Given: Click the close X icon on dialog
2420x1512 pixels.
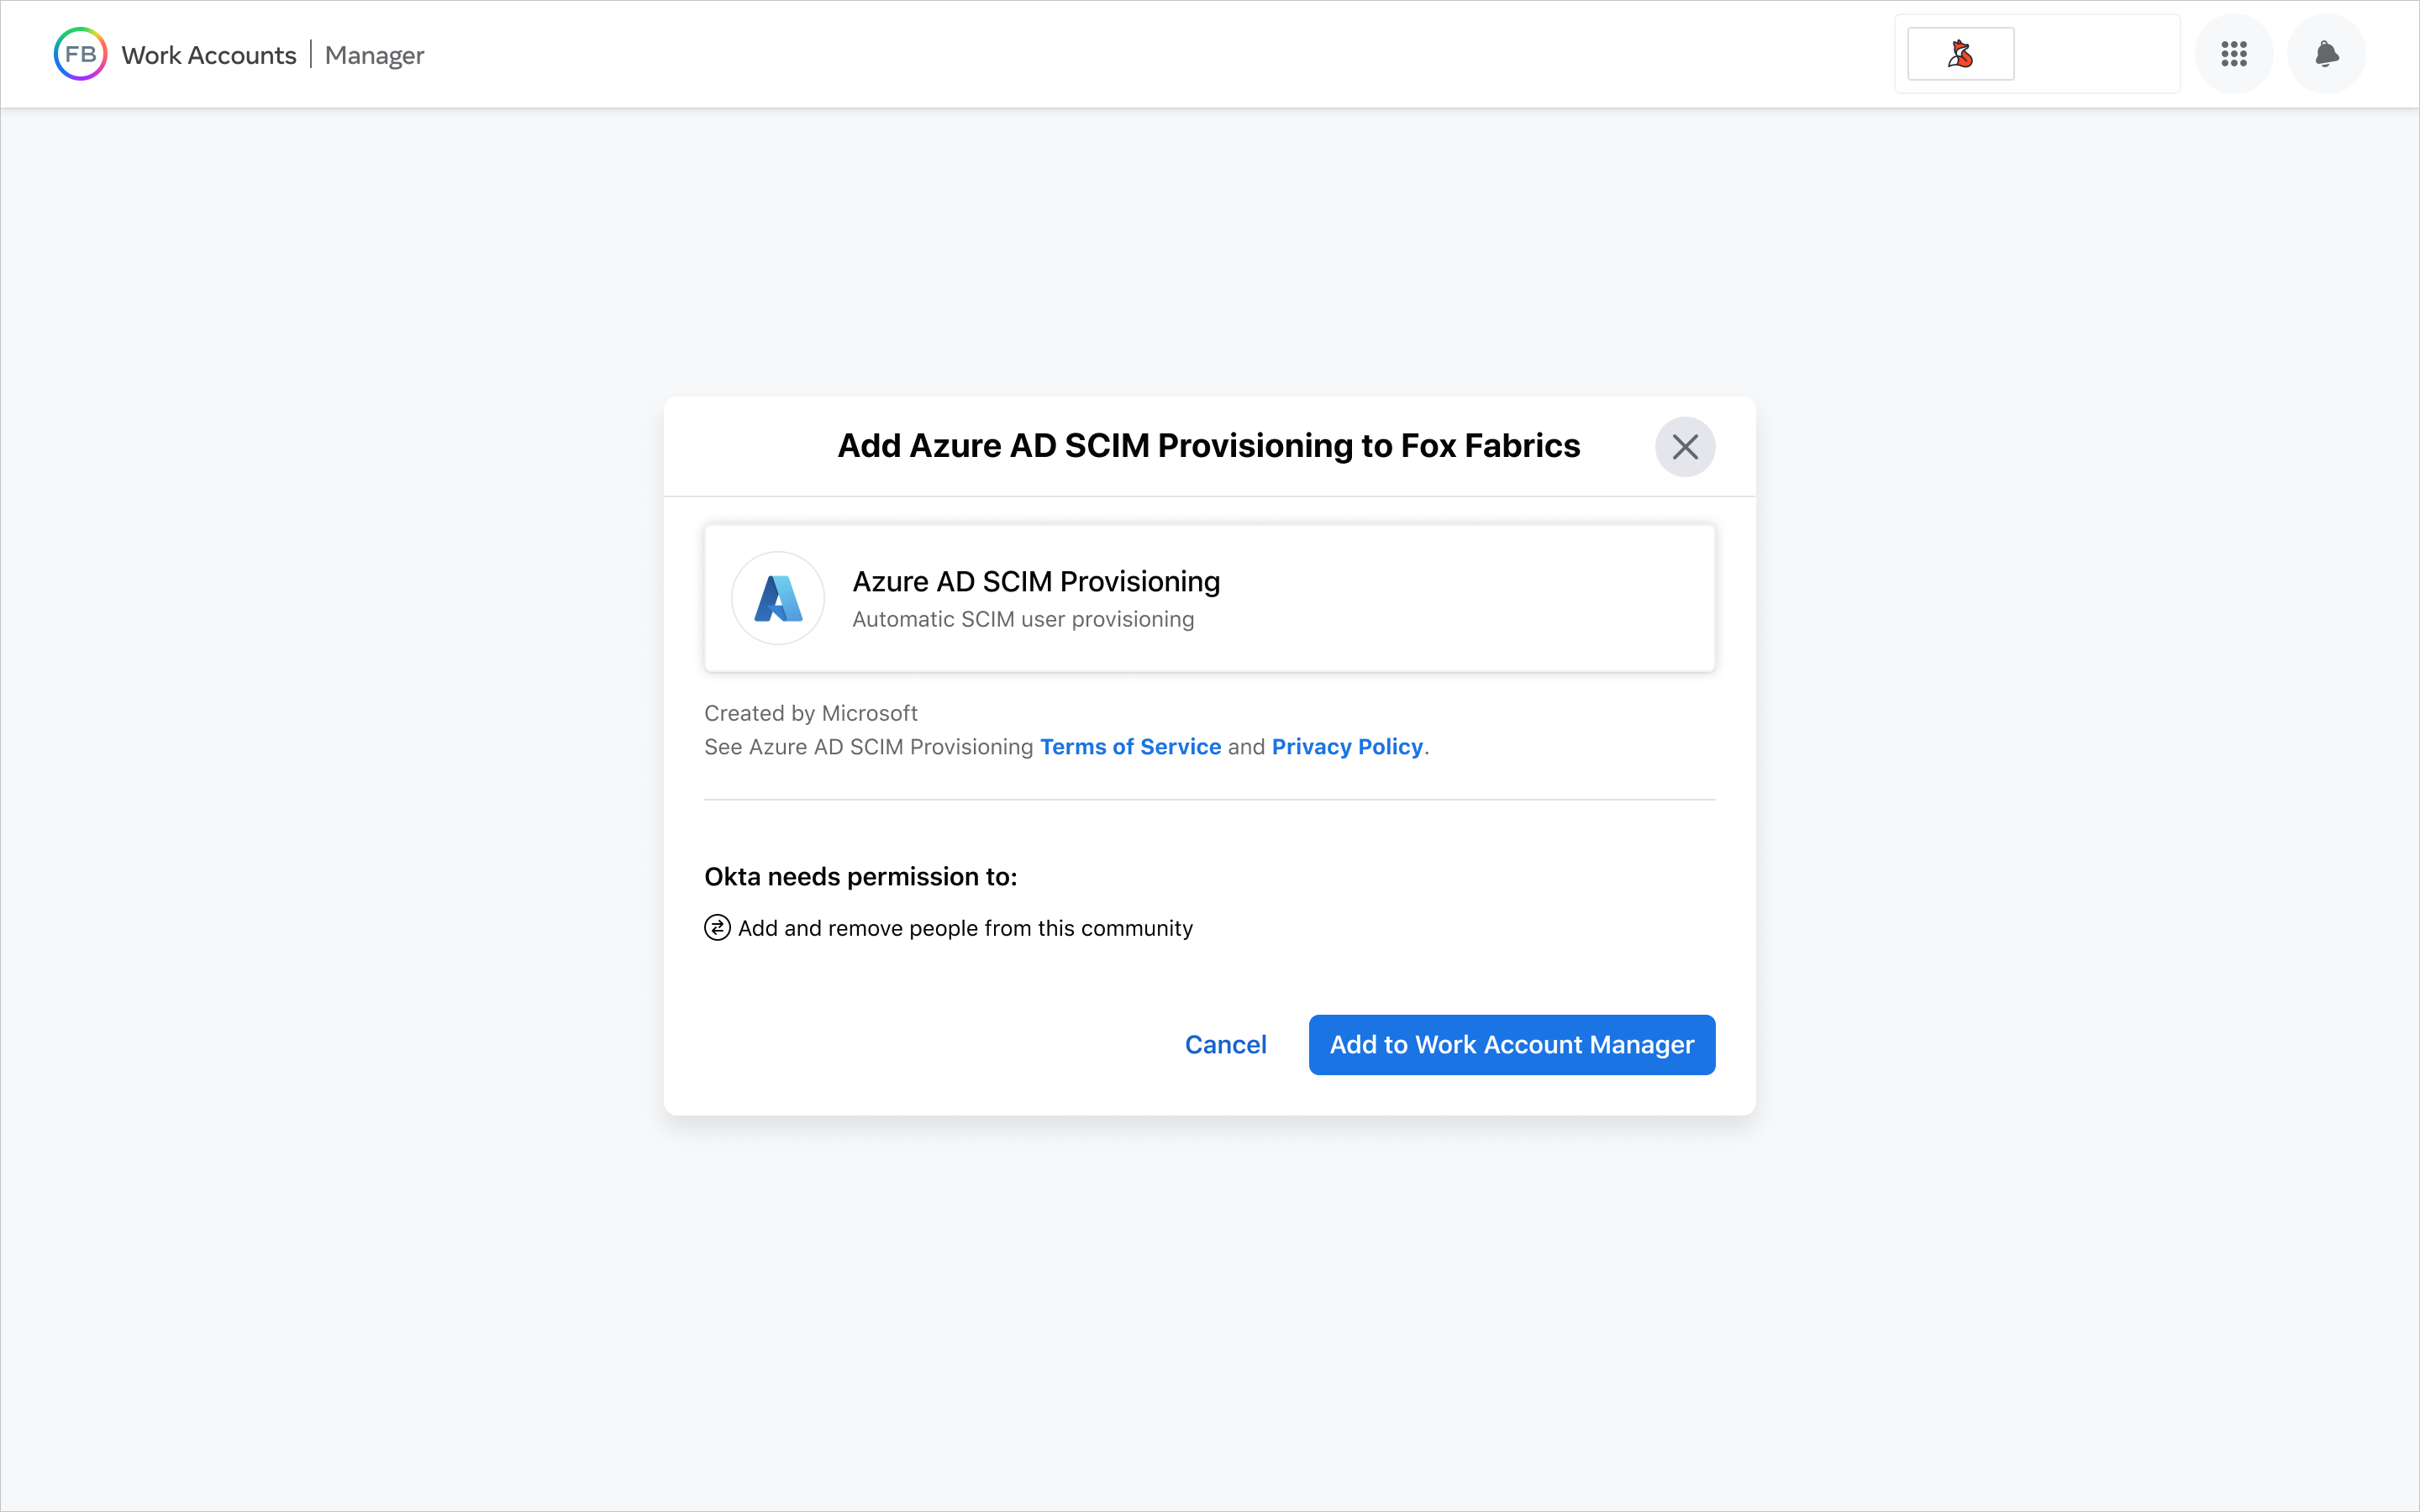Looking at the screenshot, I should 1683,444.
